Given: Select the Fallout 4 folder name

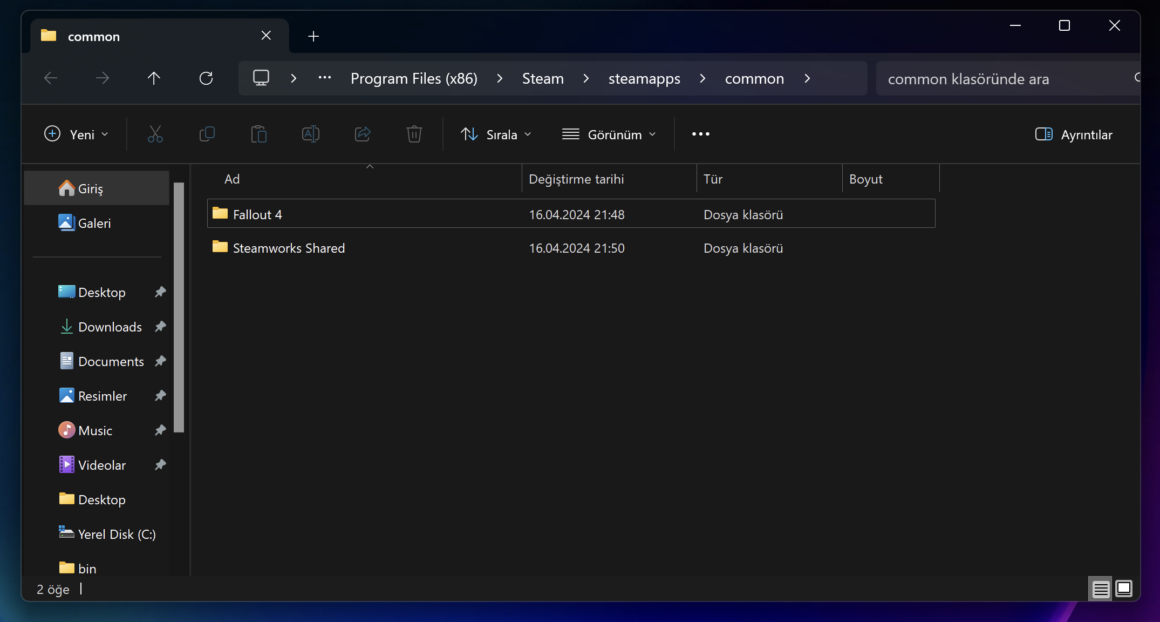Looking at the screenshot, I should 257,214.
